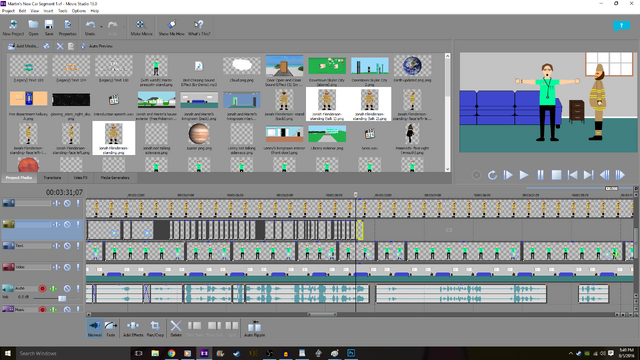Image resolution: width=640 pixels, height=360 pixels.
Task: Click Play From Start button
Action: tap(508, 175)
